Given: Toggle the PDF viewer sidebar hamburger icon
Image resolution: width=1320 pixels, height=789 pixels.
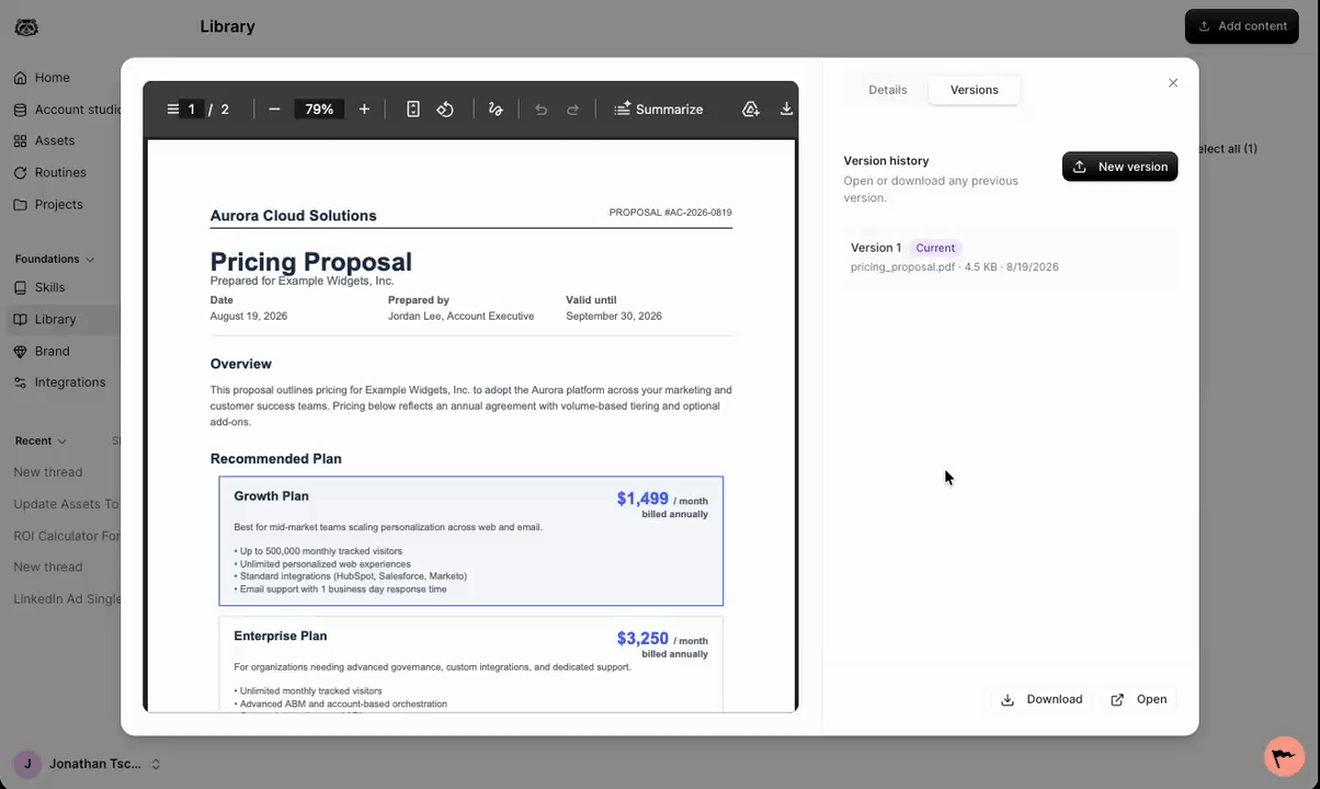Looking at the screenshot, I should click(x=173, y=109).
